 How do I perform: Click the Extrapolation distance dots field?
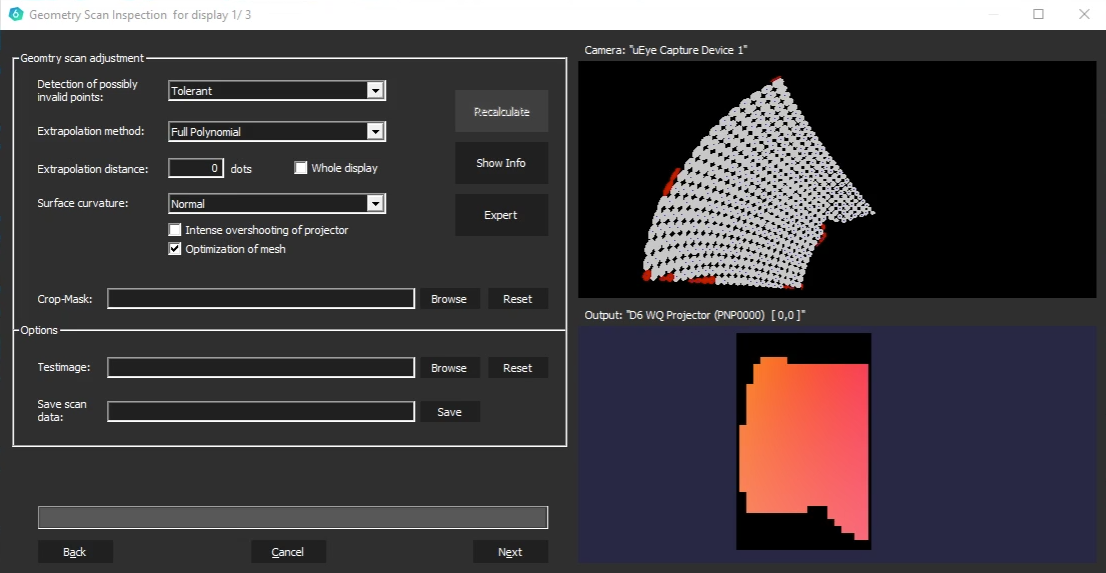point(196,168)
